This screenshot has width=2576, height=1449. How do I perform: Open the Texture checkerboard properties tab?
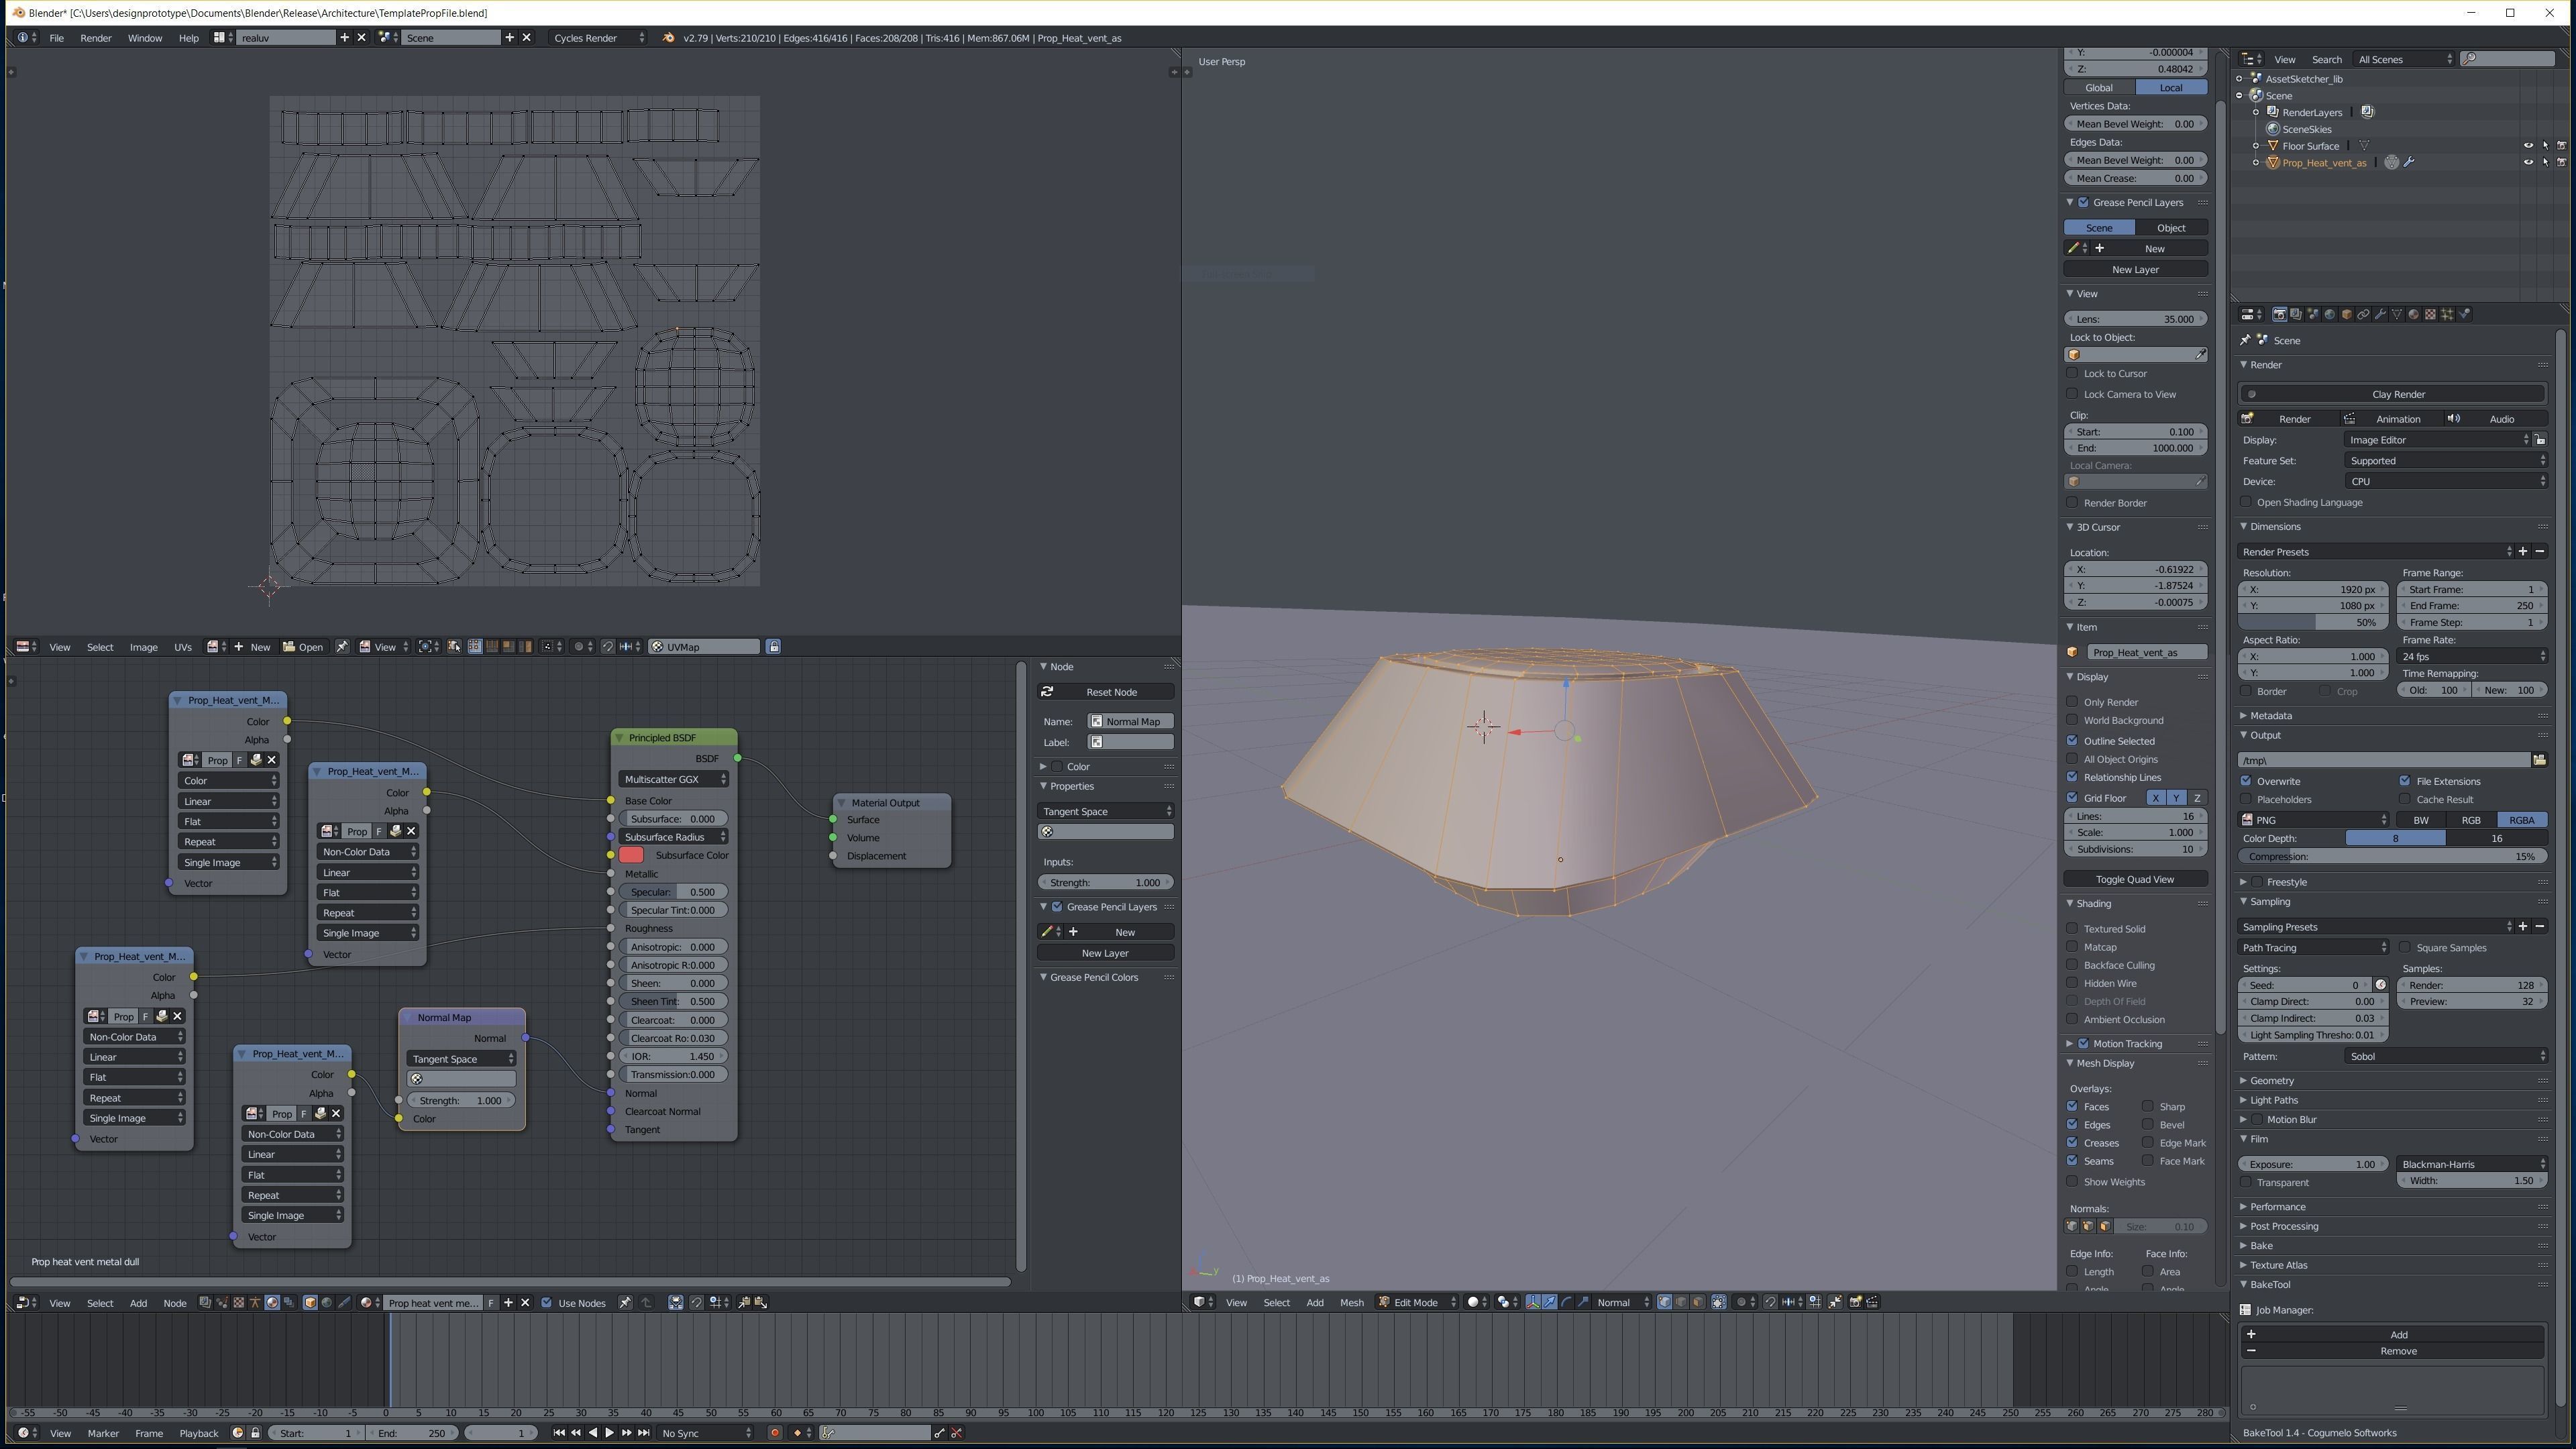tap(2430, 314)
